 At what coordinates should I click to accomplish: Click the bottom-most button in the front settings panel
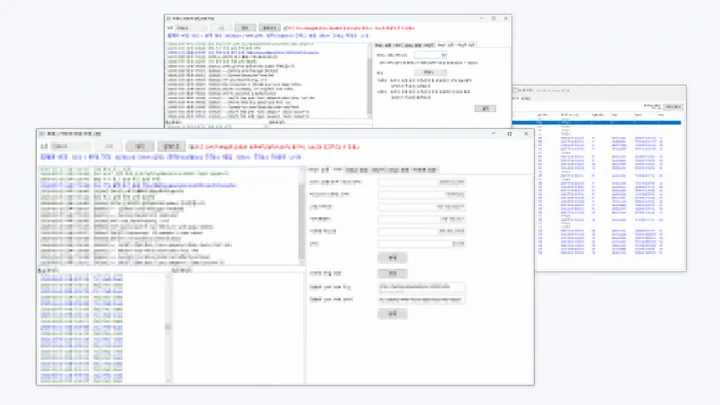pos(392,314)
